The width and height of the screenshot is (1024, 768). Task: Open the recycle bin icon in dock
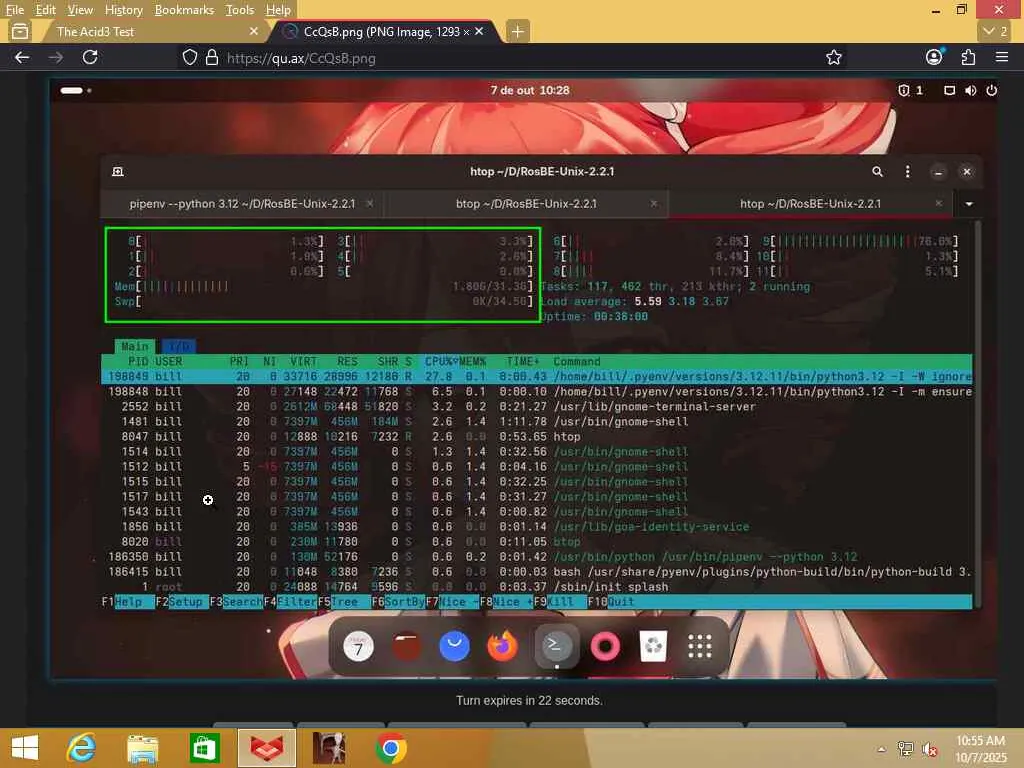click(x=653, y=647)
